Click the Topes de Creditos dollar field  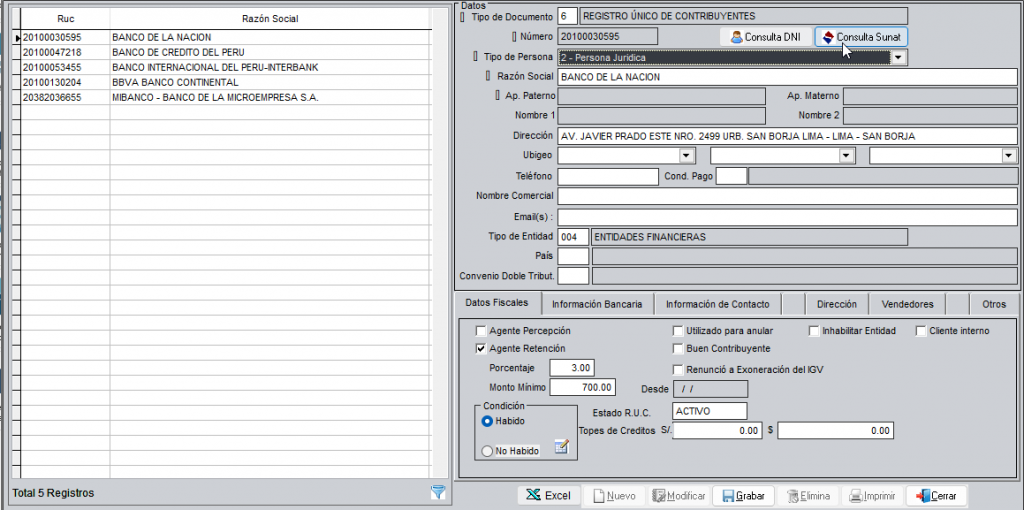click(835, 431)
